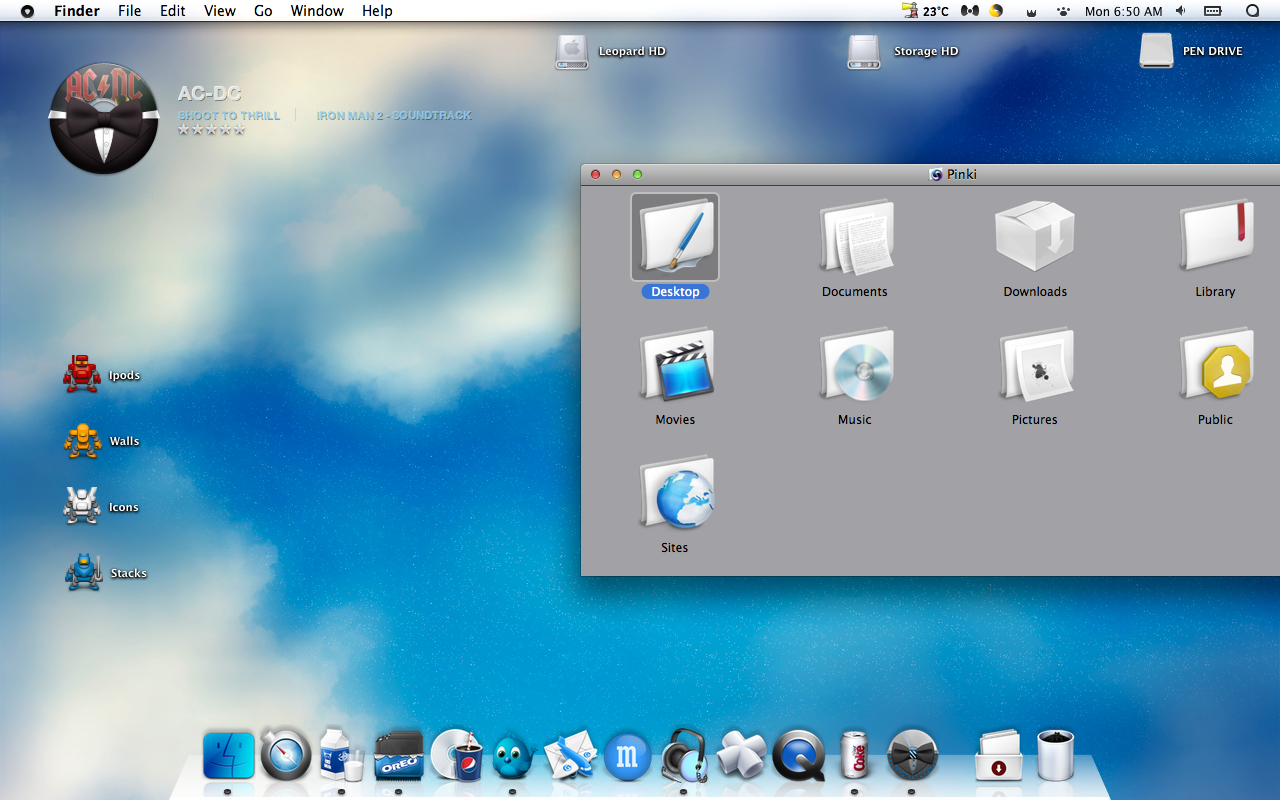1280x800 pixels.
Task: Open the PEN DRIVE volume on desktop
Action: coord(1156,51)
